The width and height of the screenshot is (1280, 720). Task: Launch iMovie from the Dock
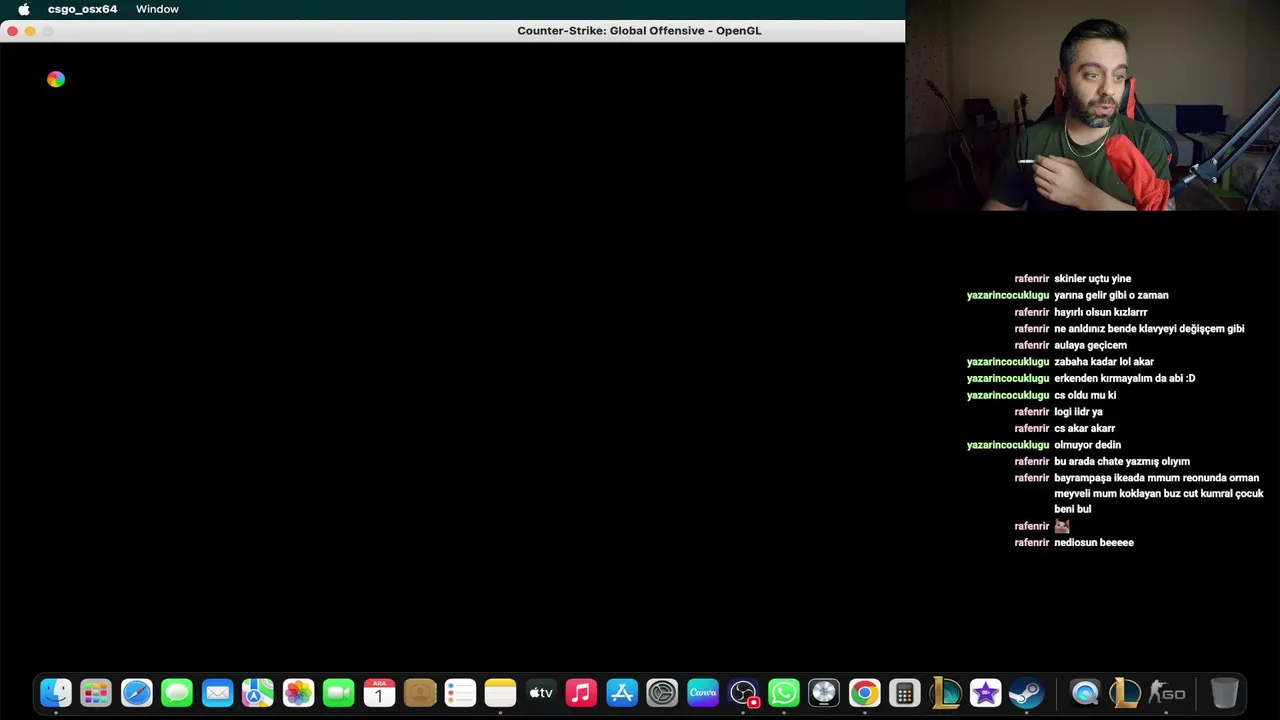[x=986, y=693]
